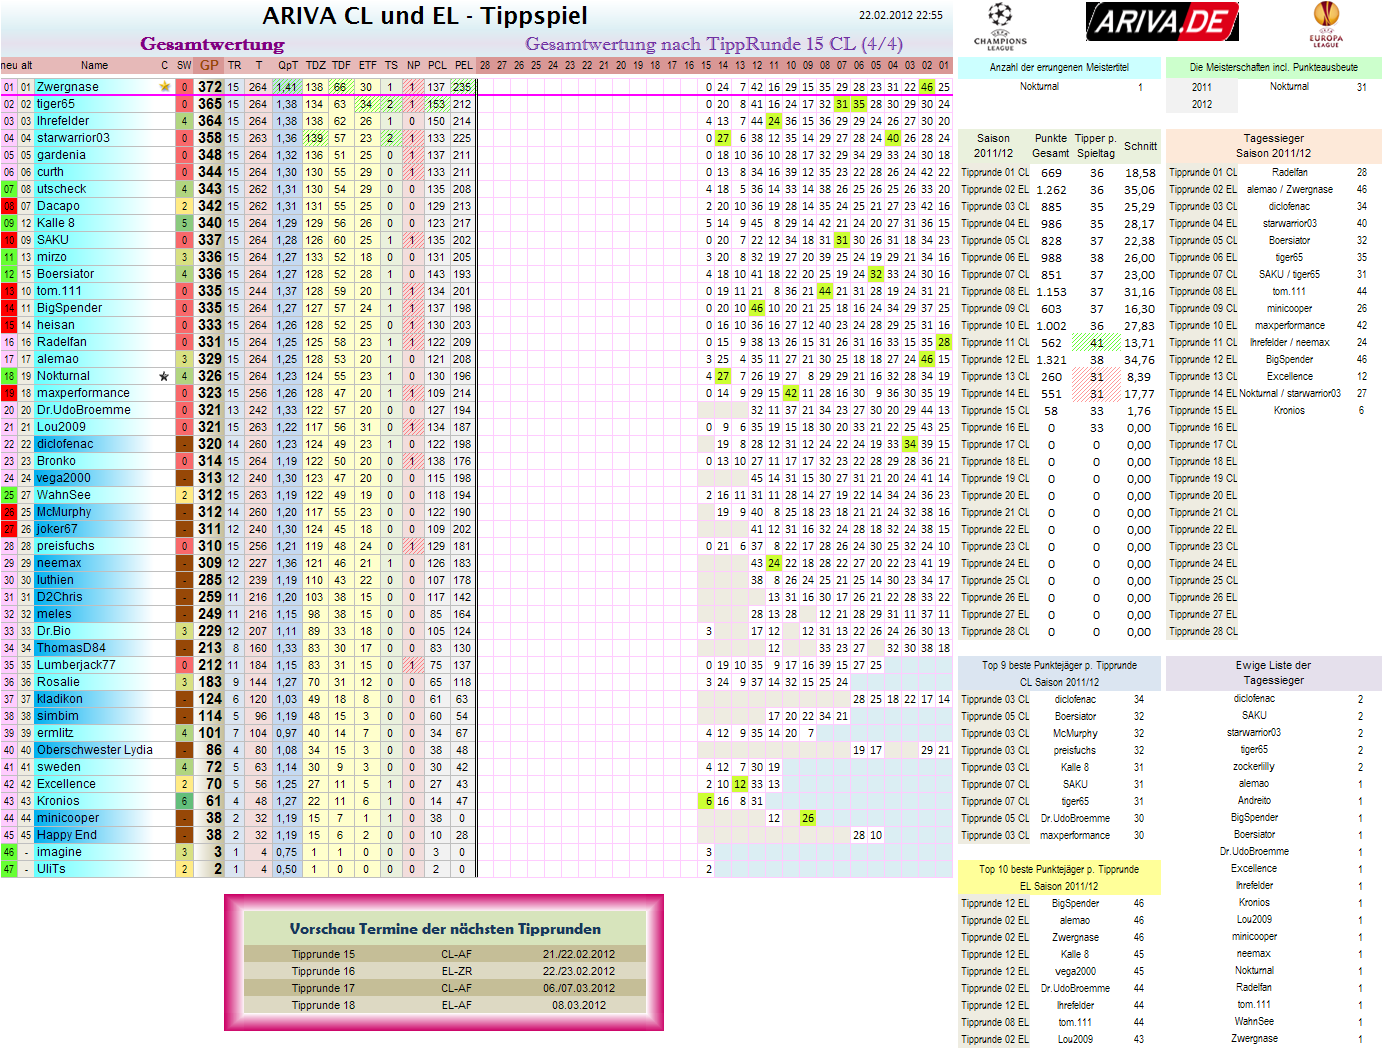Click 'Anzahl der errungenen Meistertitel' header
Image resolution: width=1388 pixels, height=1054 pixels.
coord(1059,67)
